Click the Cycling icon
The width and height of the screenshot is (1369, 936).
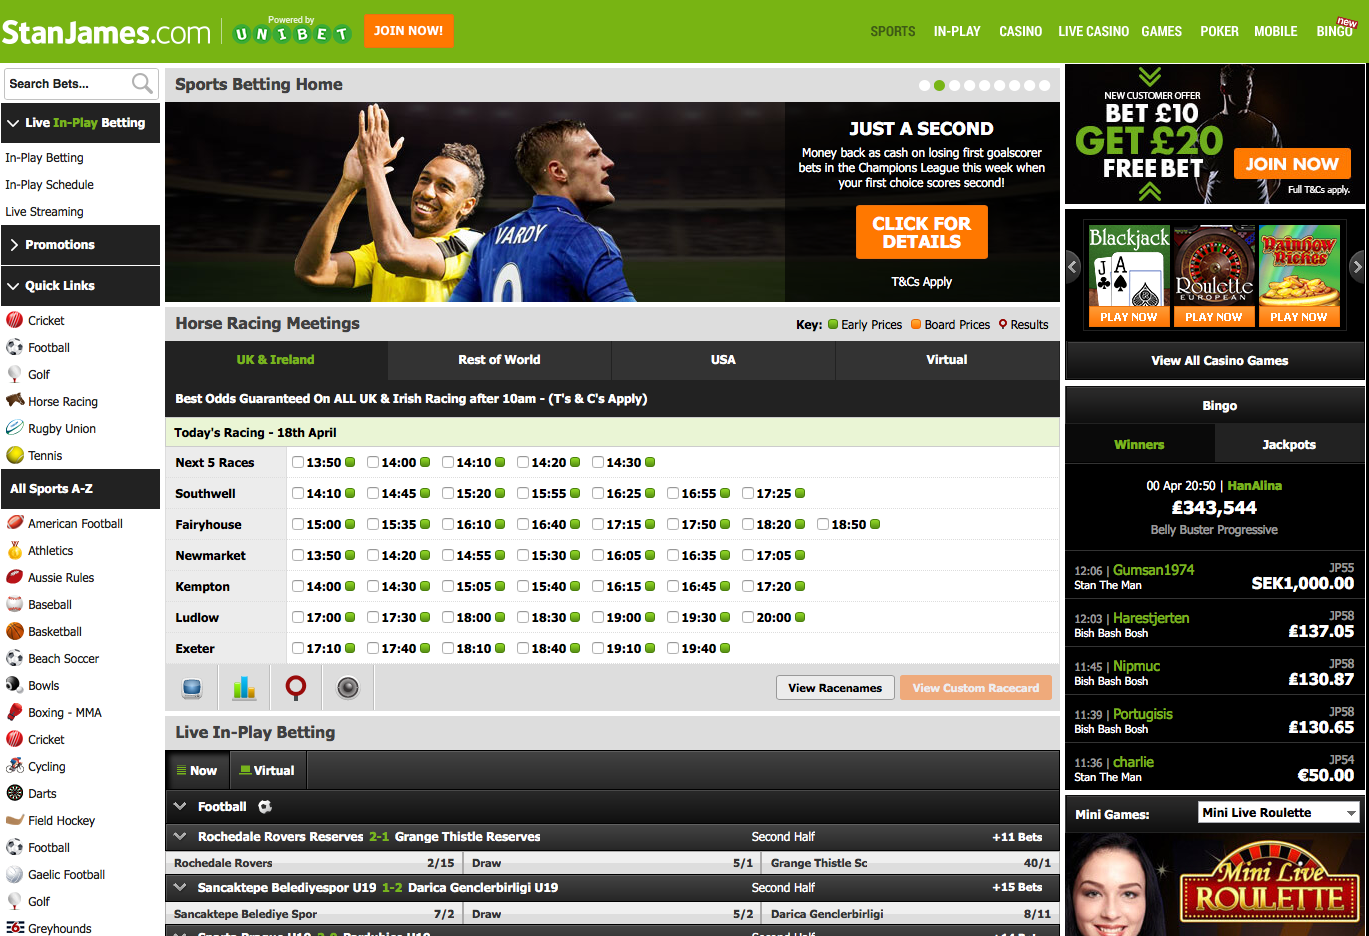tap(14, 766)
